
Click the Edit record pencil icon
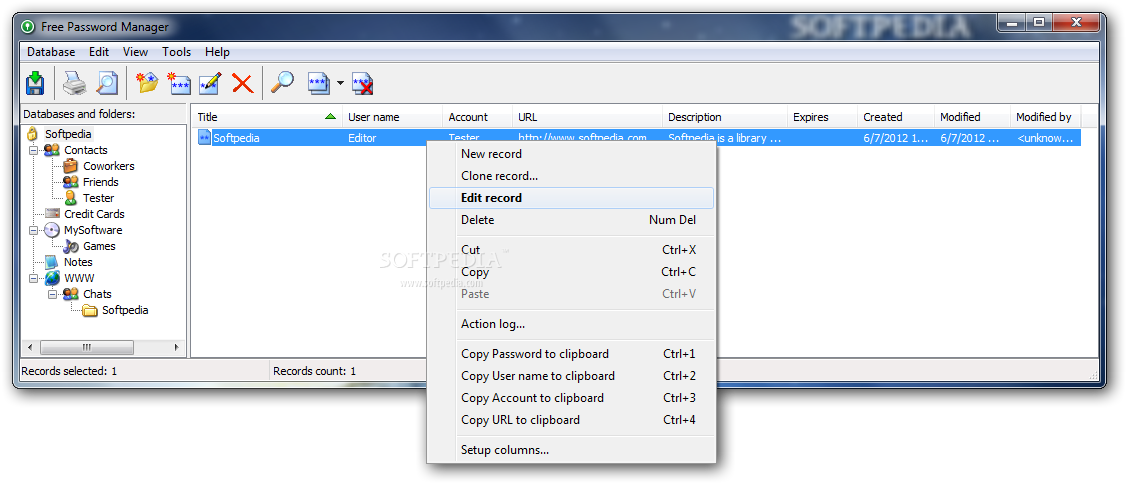pos(210,83)
